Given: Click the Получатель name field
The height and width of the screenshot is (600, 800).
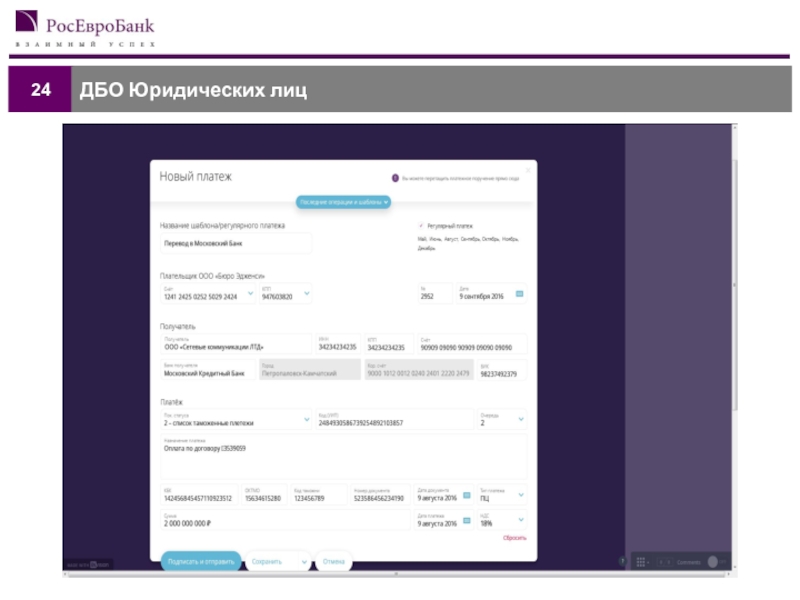Looking at the screenshot, I should point(236,344).
